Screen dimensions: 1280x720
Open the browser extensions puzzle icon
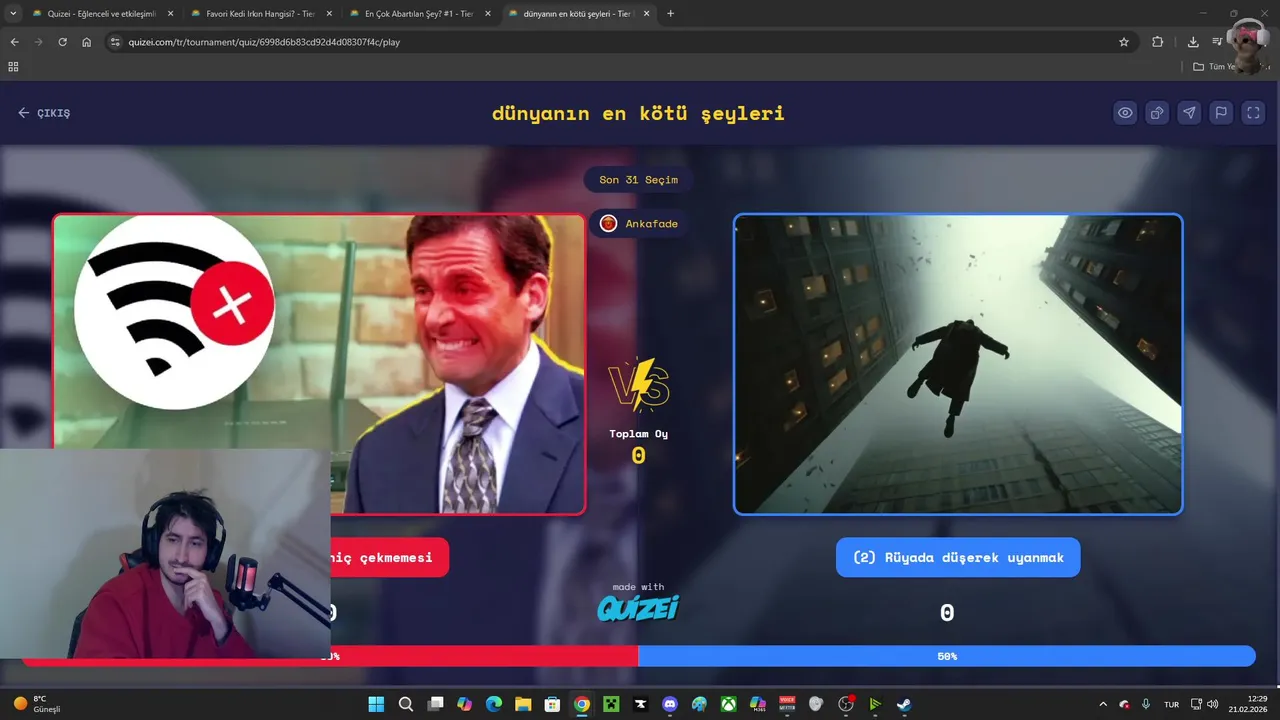(1158, 42)
